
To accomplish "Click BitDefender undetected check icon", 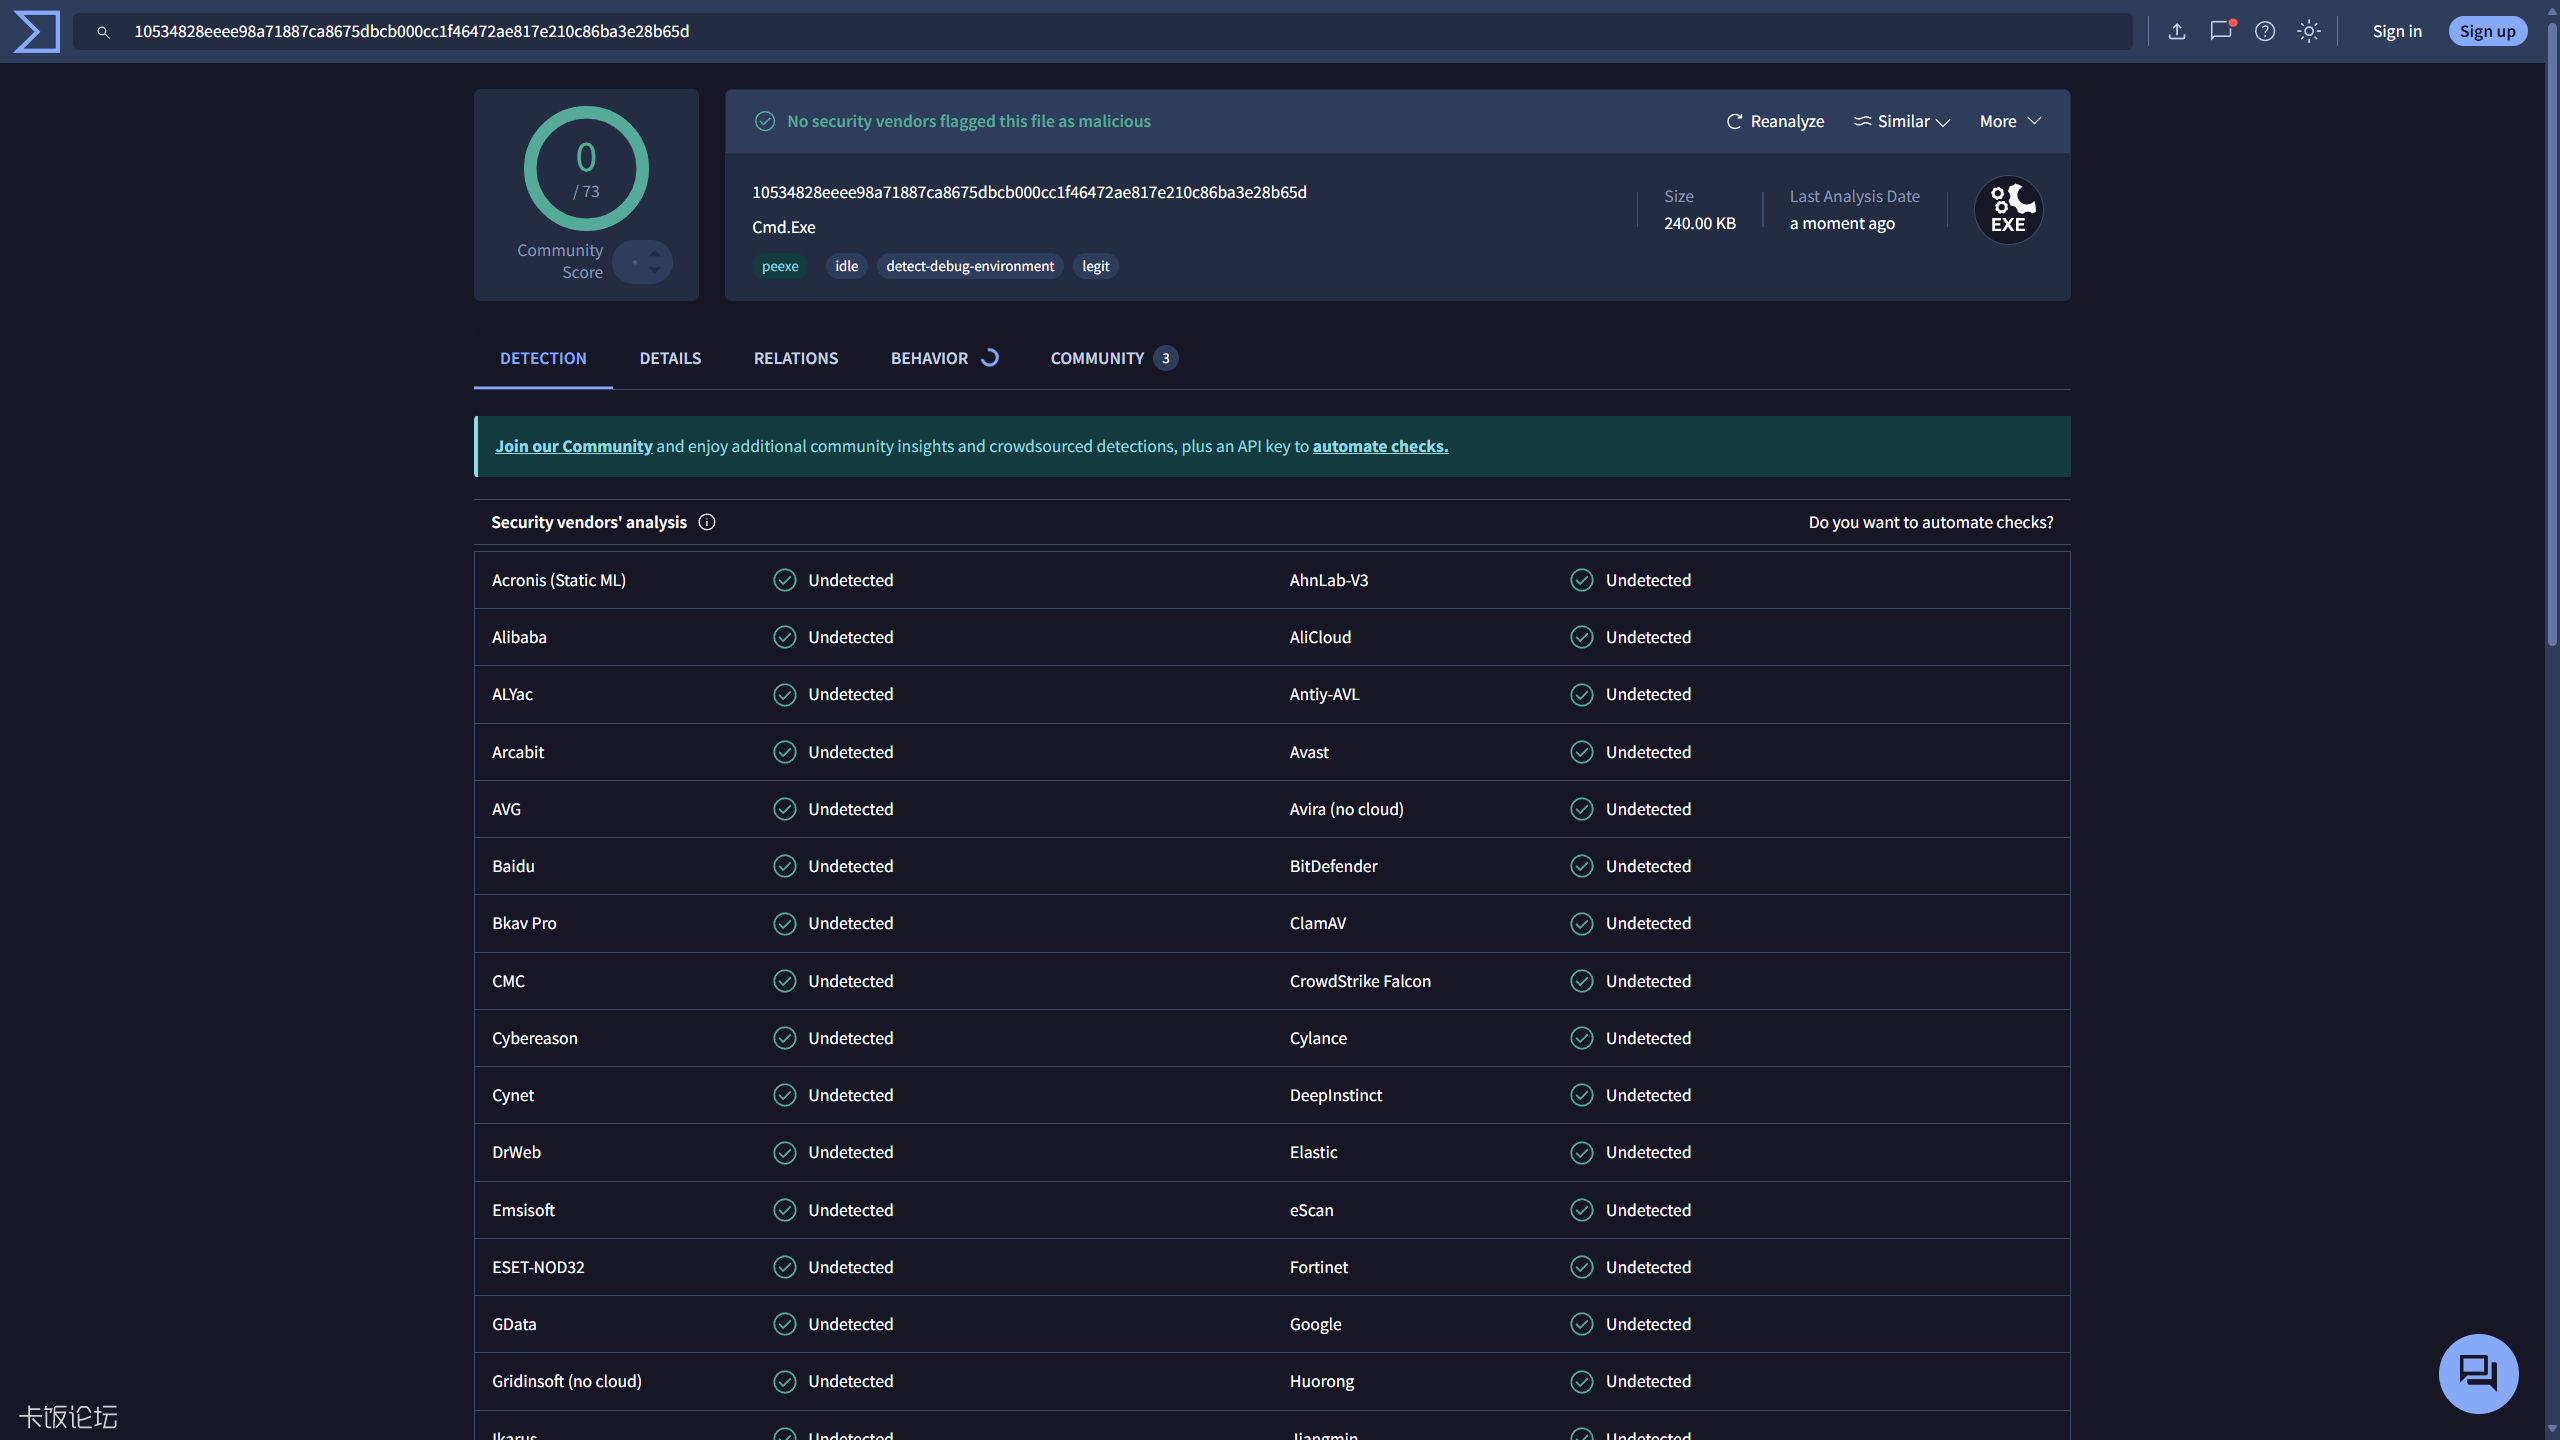I will coord(1582,866).
